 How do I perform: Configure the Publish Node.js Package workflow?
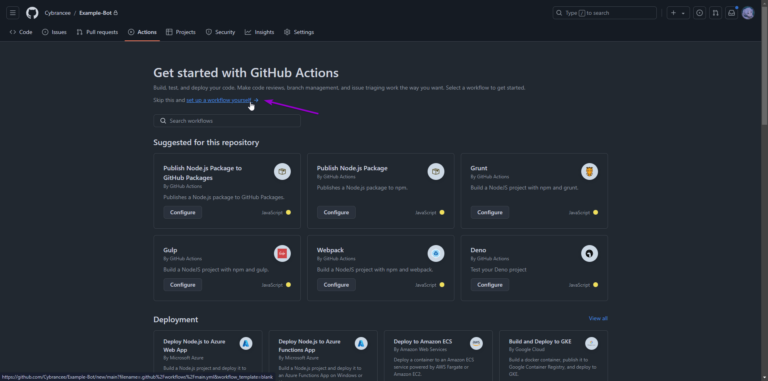point(336,213)
